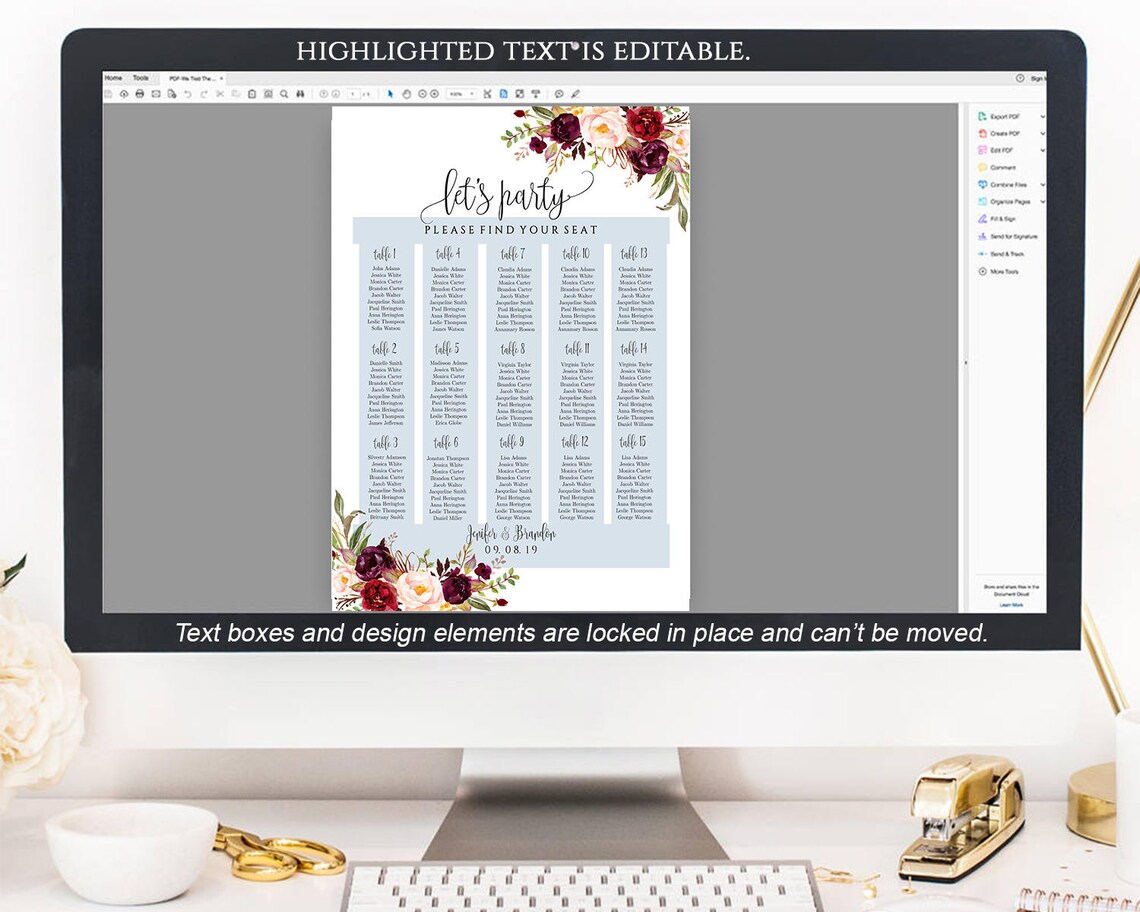Viewport: 1140px width, 912px height.
Task: Expand the Organize Pages chevron
Action: (x=1042, y=201)
